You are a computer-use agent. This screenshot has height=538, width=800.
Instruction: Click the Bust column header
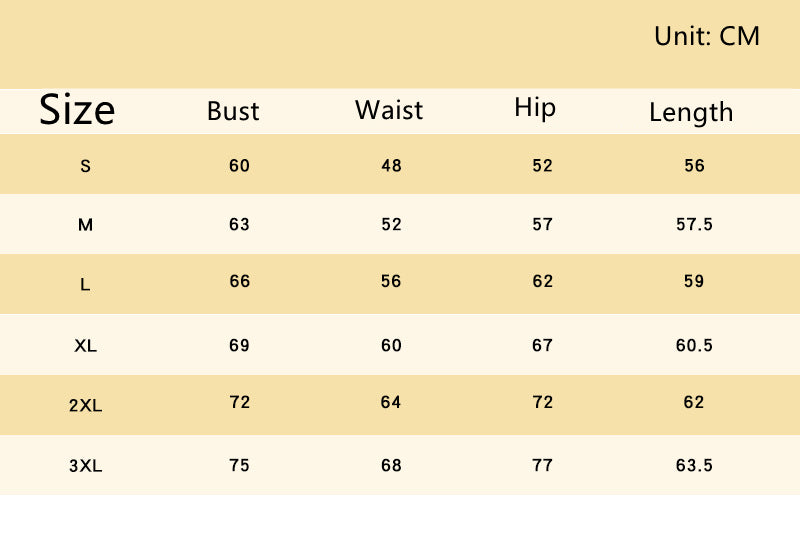pyautogui.click(x=233, y=111)
